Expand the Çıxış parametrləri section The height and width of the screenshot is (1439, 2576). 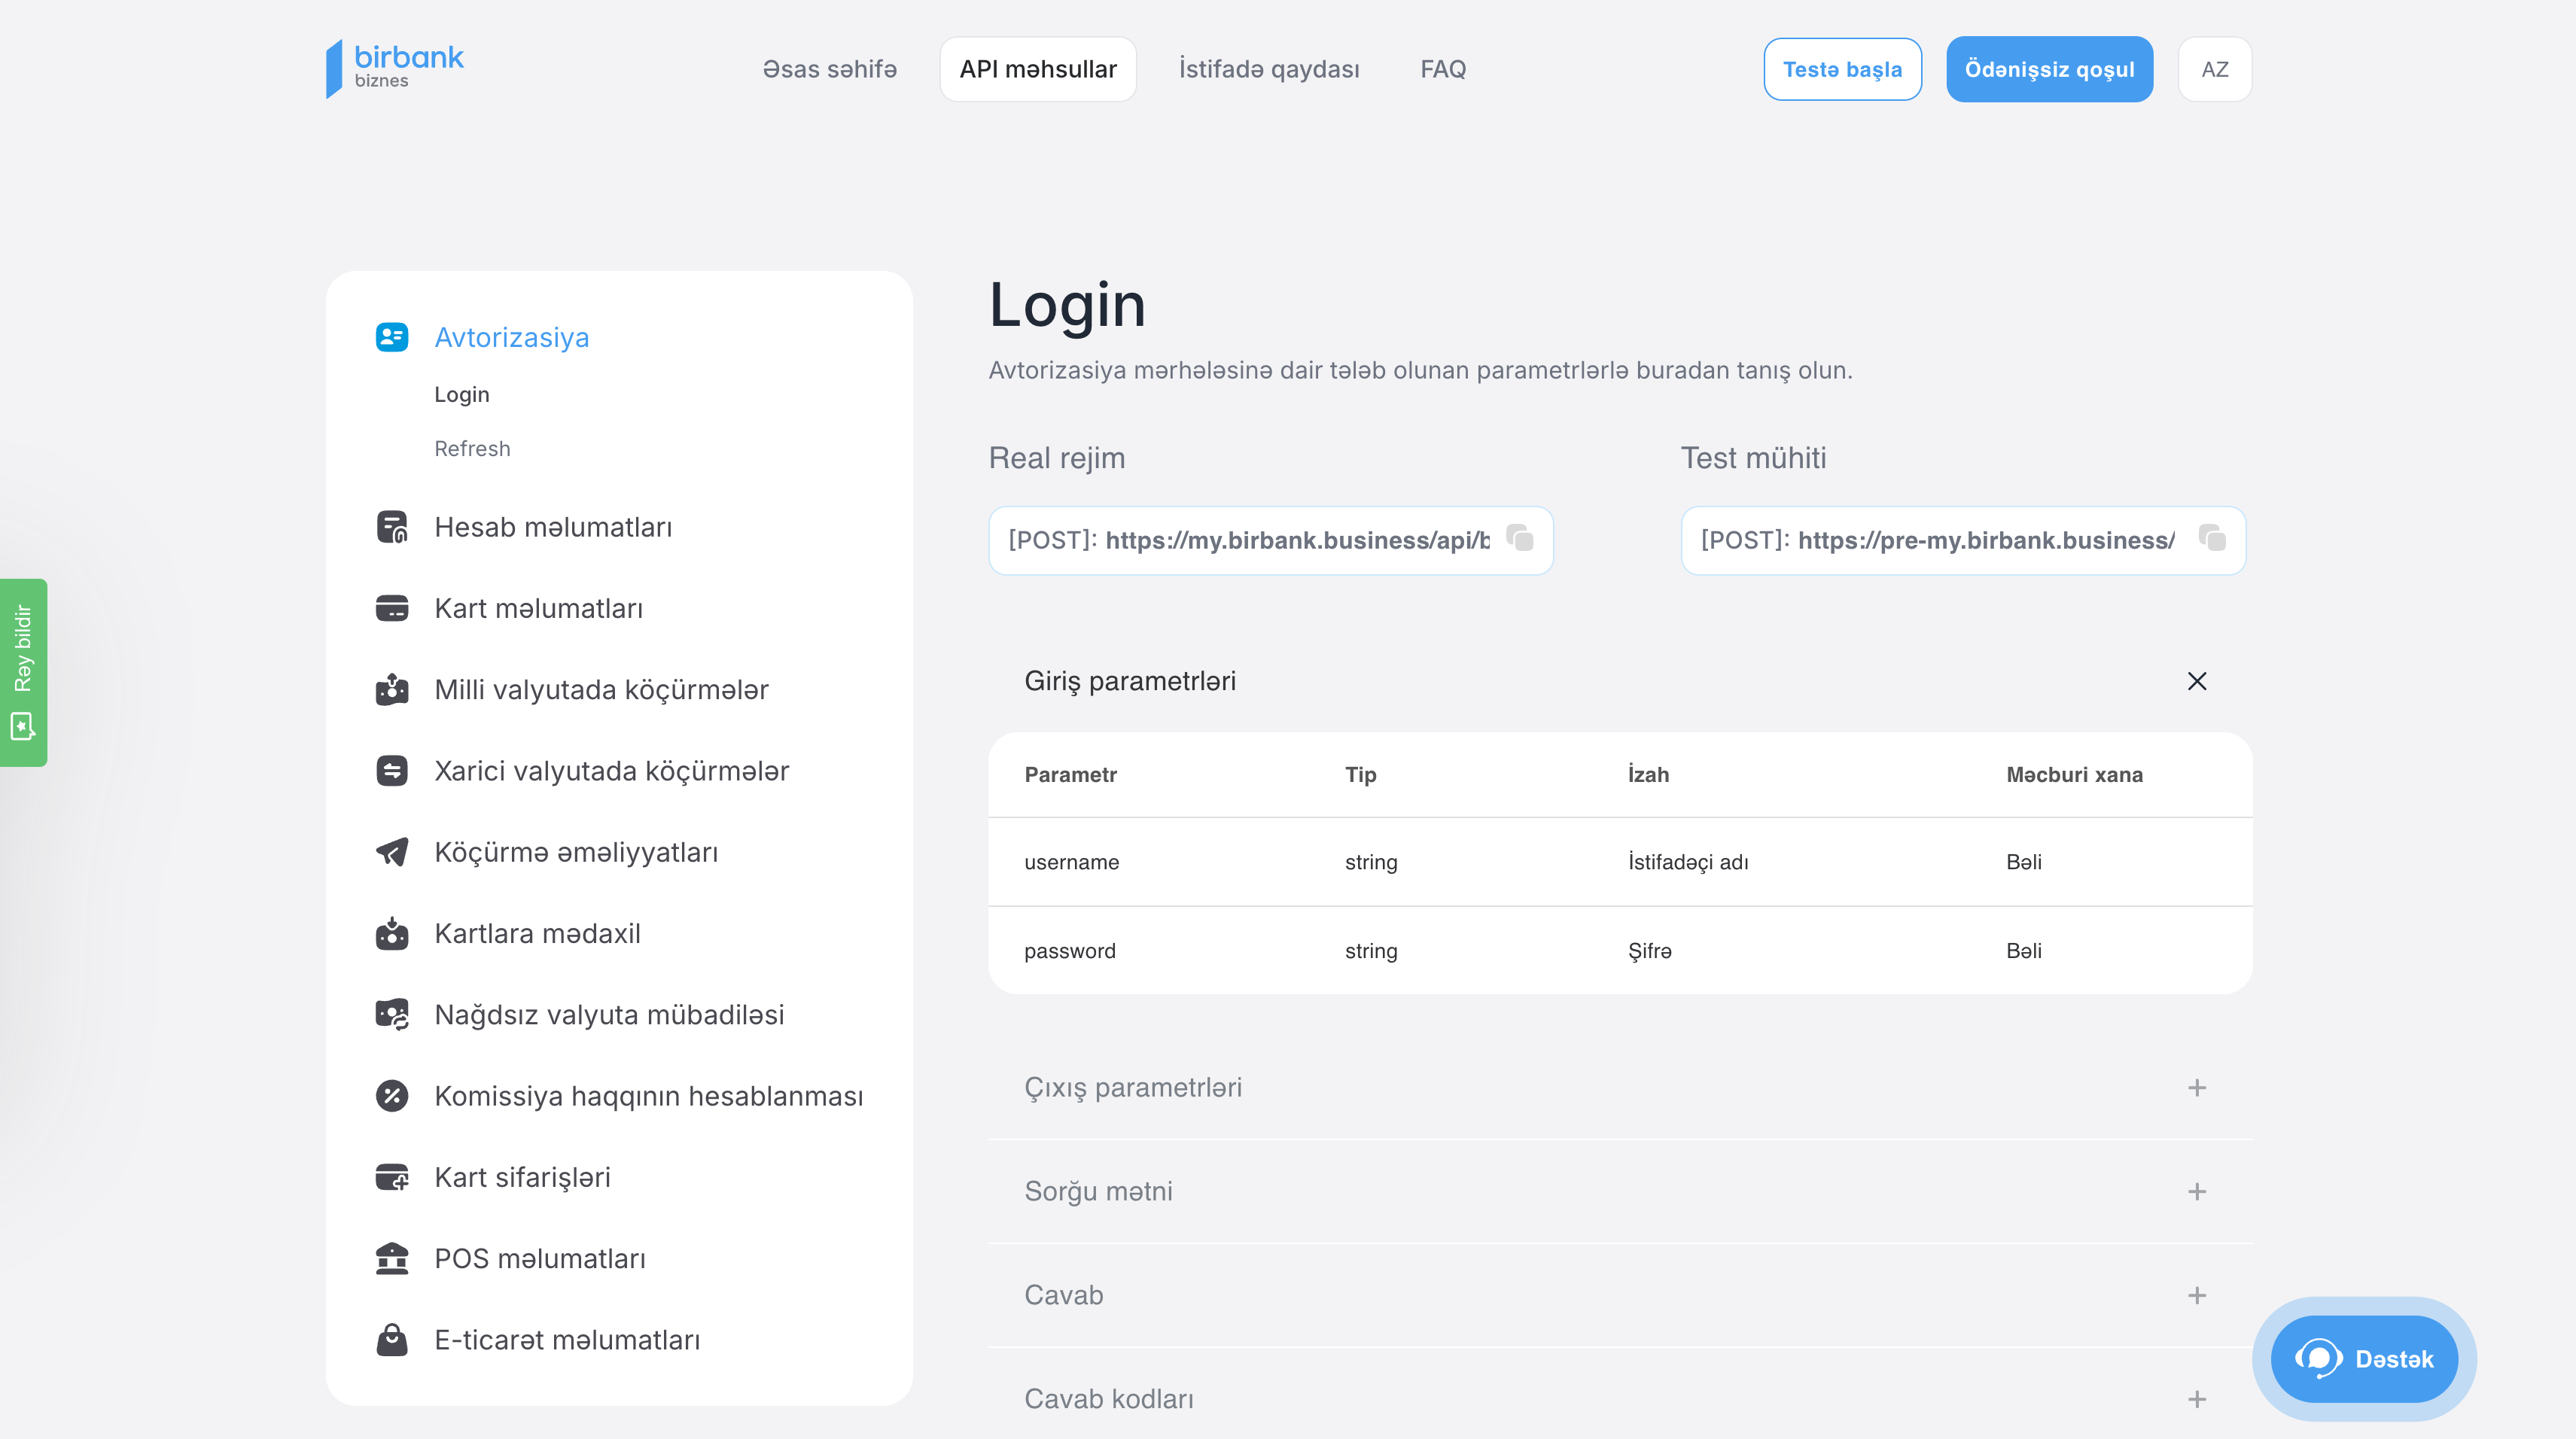pyautogui.click(x=2197, y=1087)
